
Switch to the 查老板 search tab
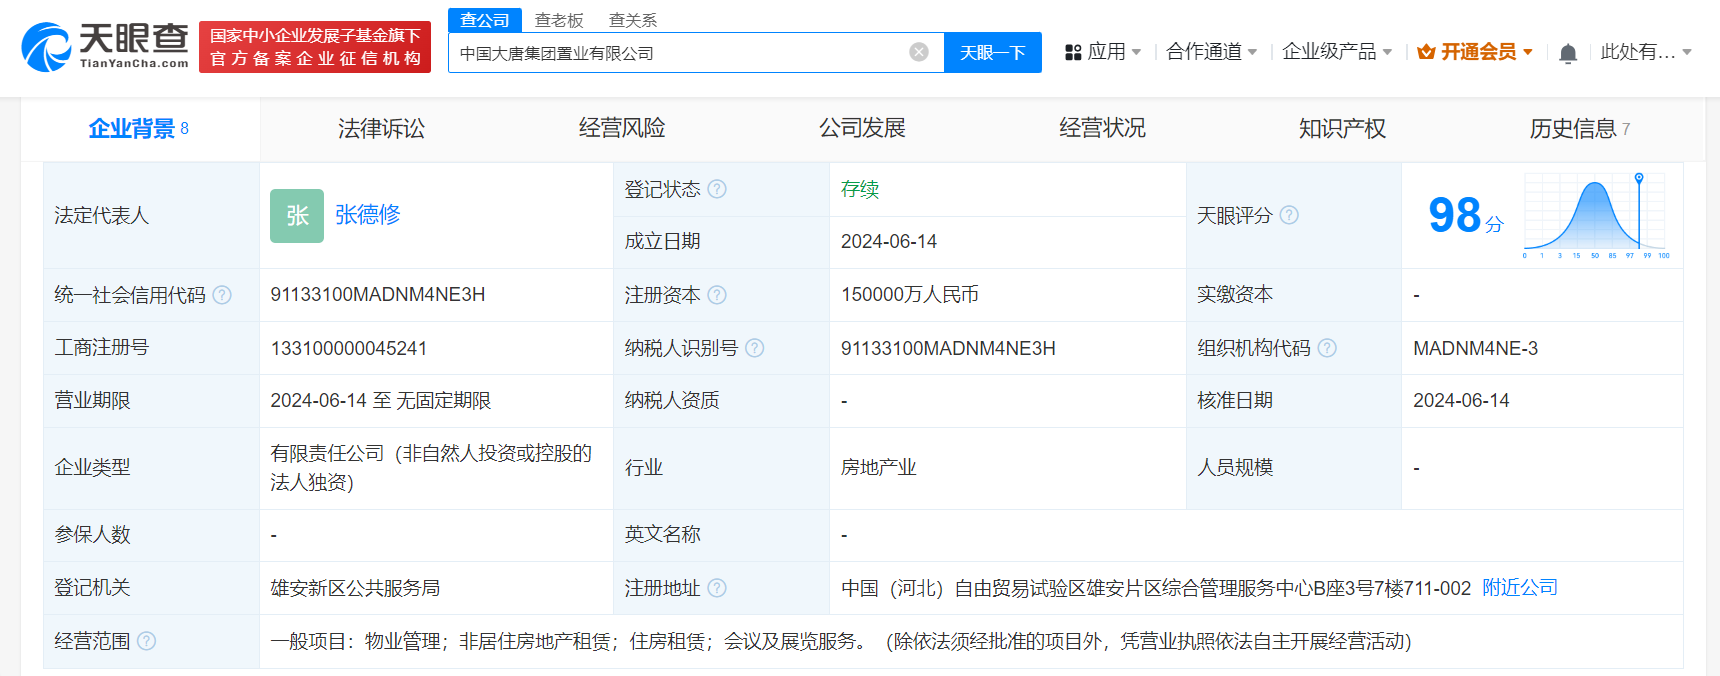pos(559,20)
